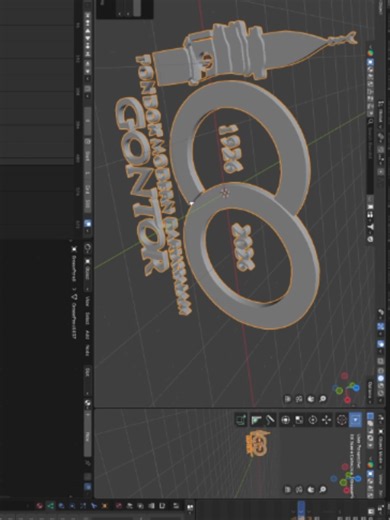
Task: Toggle pin icon in node editor header
Action: 88,463
